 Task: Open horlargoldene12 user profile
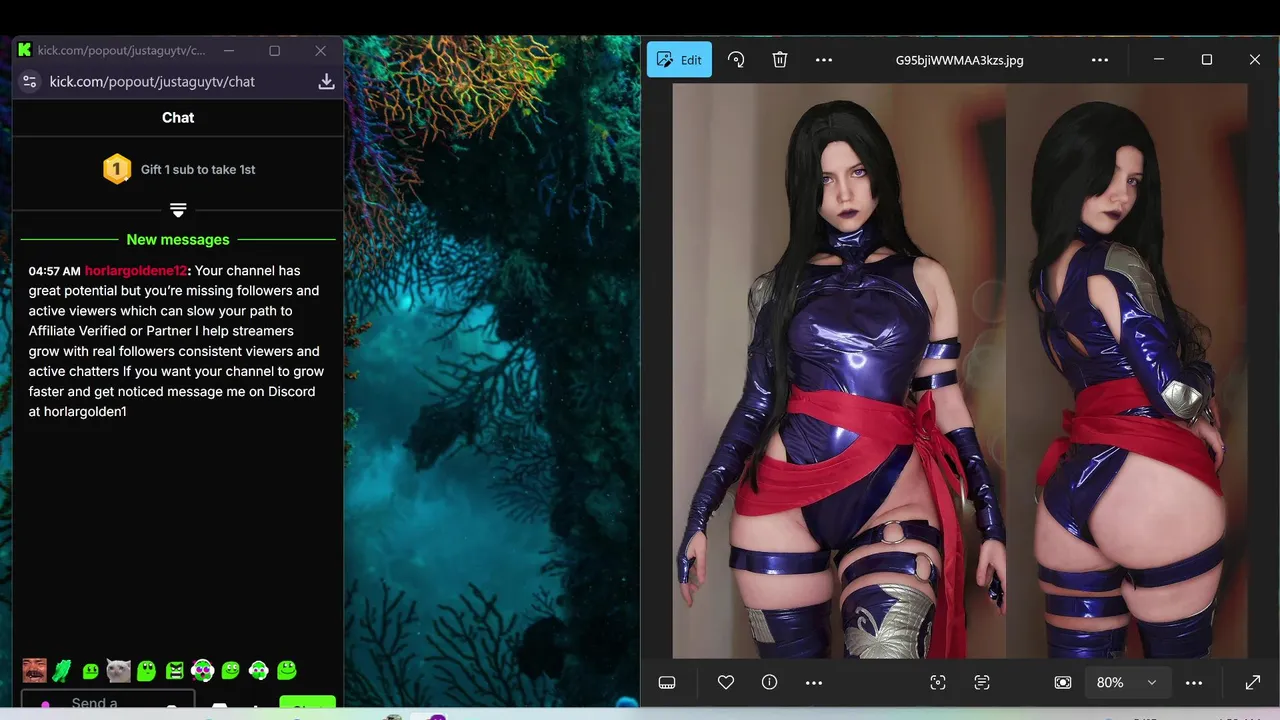tap(136, 271)
